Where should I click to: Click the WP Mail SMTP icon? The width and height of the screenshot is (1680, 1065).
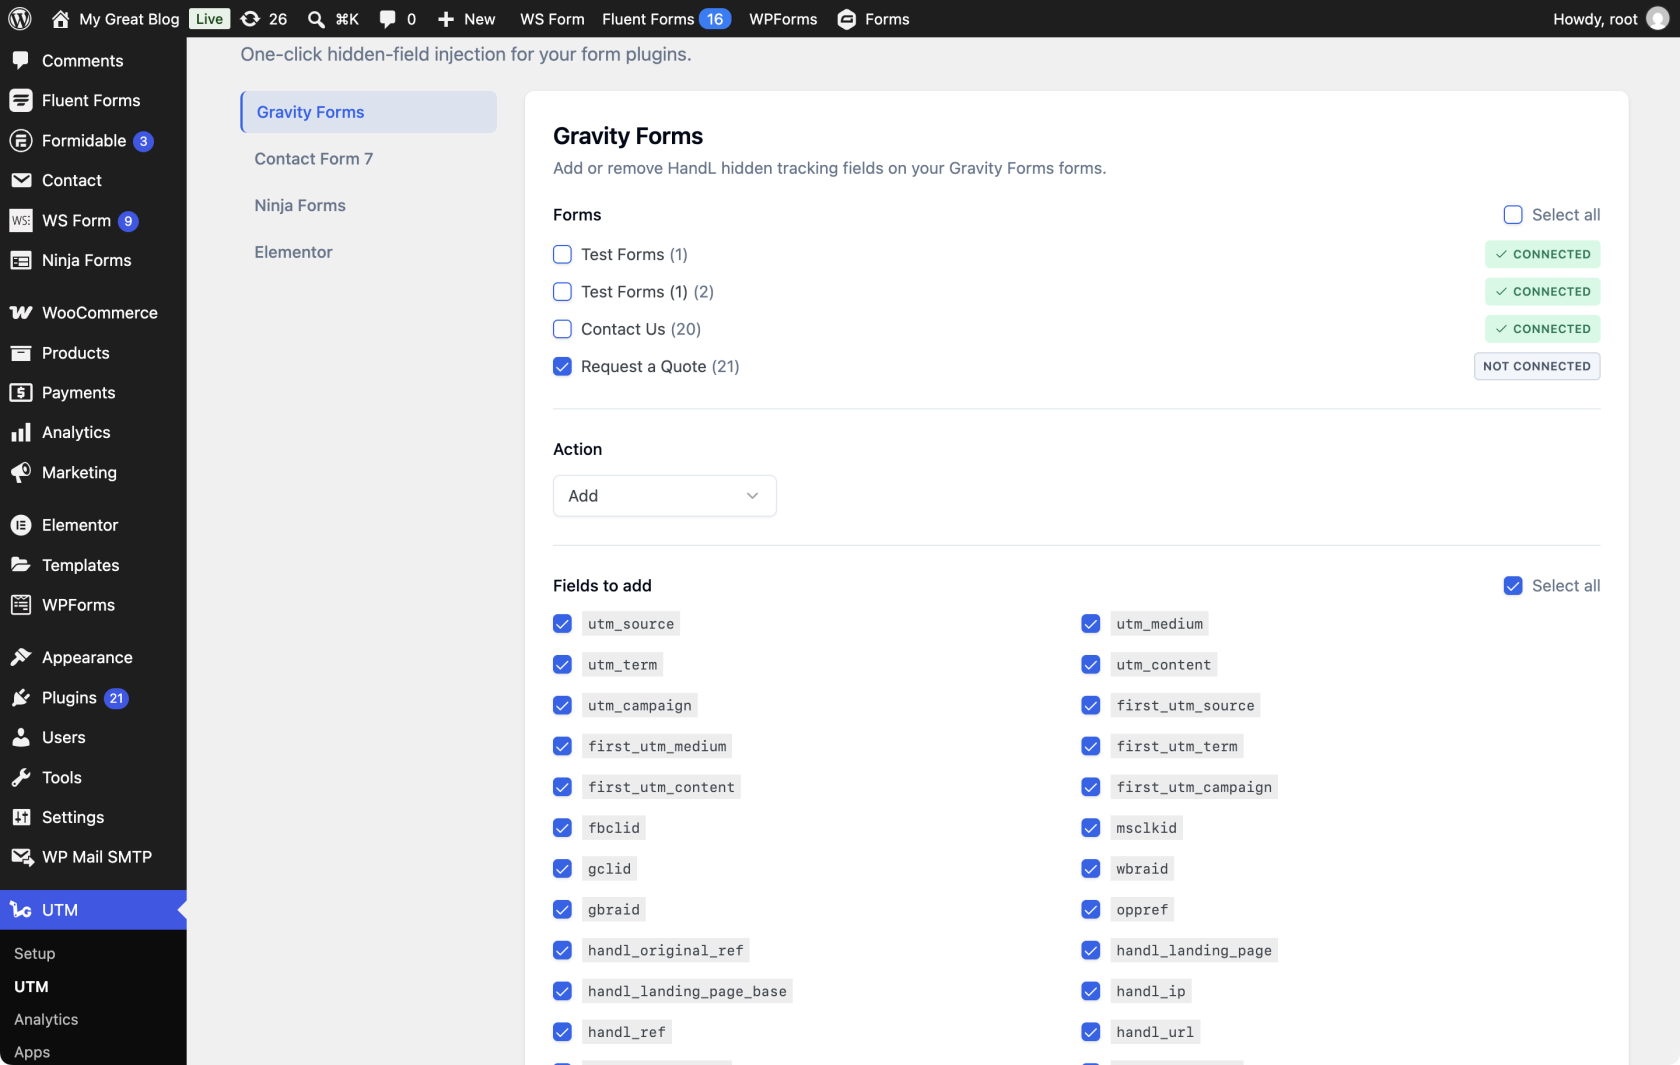(x=21, y=858)
